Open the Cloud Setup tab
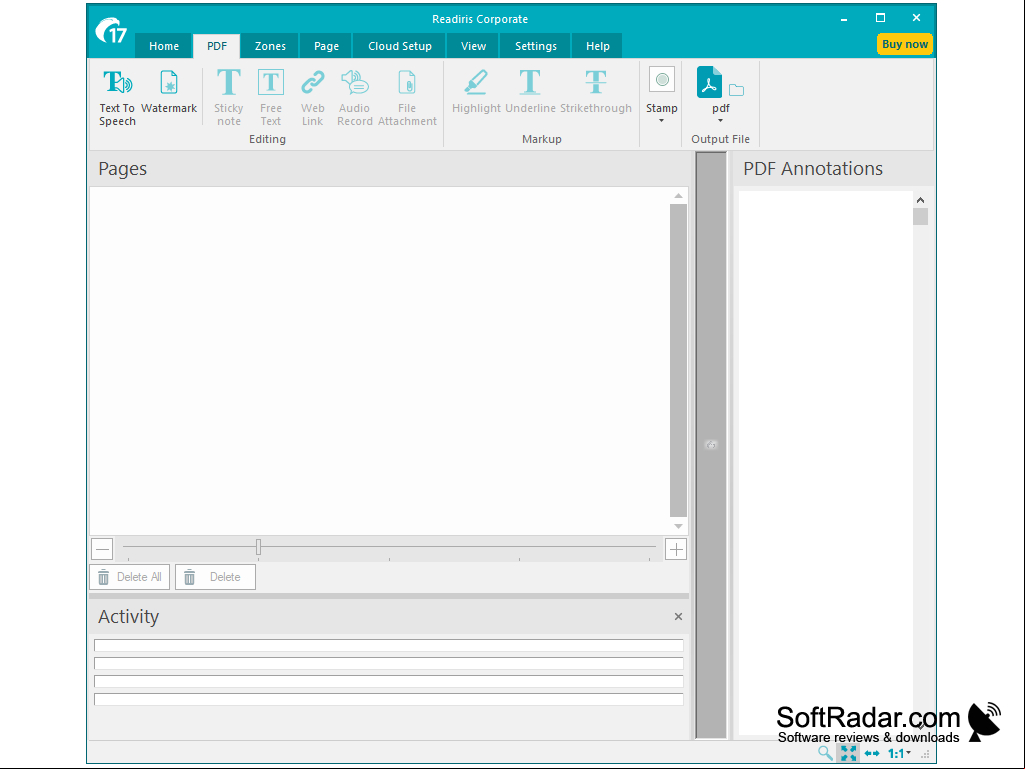1025x769 pixels. 399,46
